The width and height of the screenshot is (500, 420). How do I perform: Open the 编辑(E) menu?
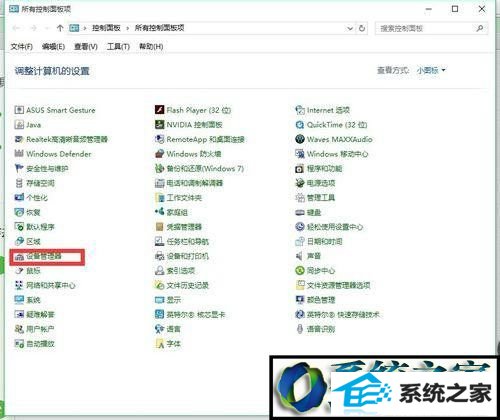53,47
